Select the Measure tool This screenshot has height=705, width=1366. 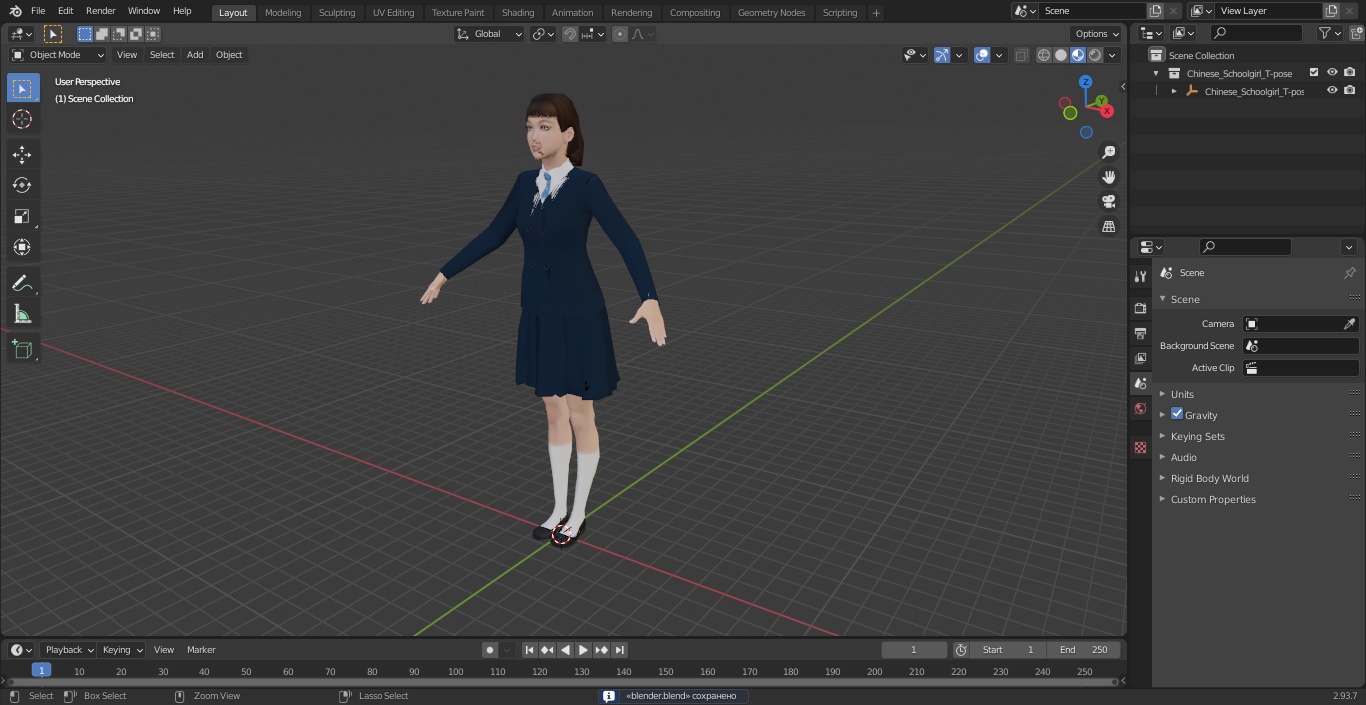[x=22, y=314]
